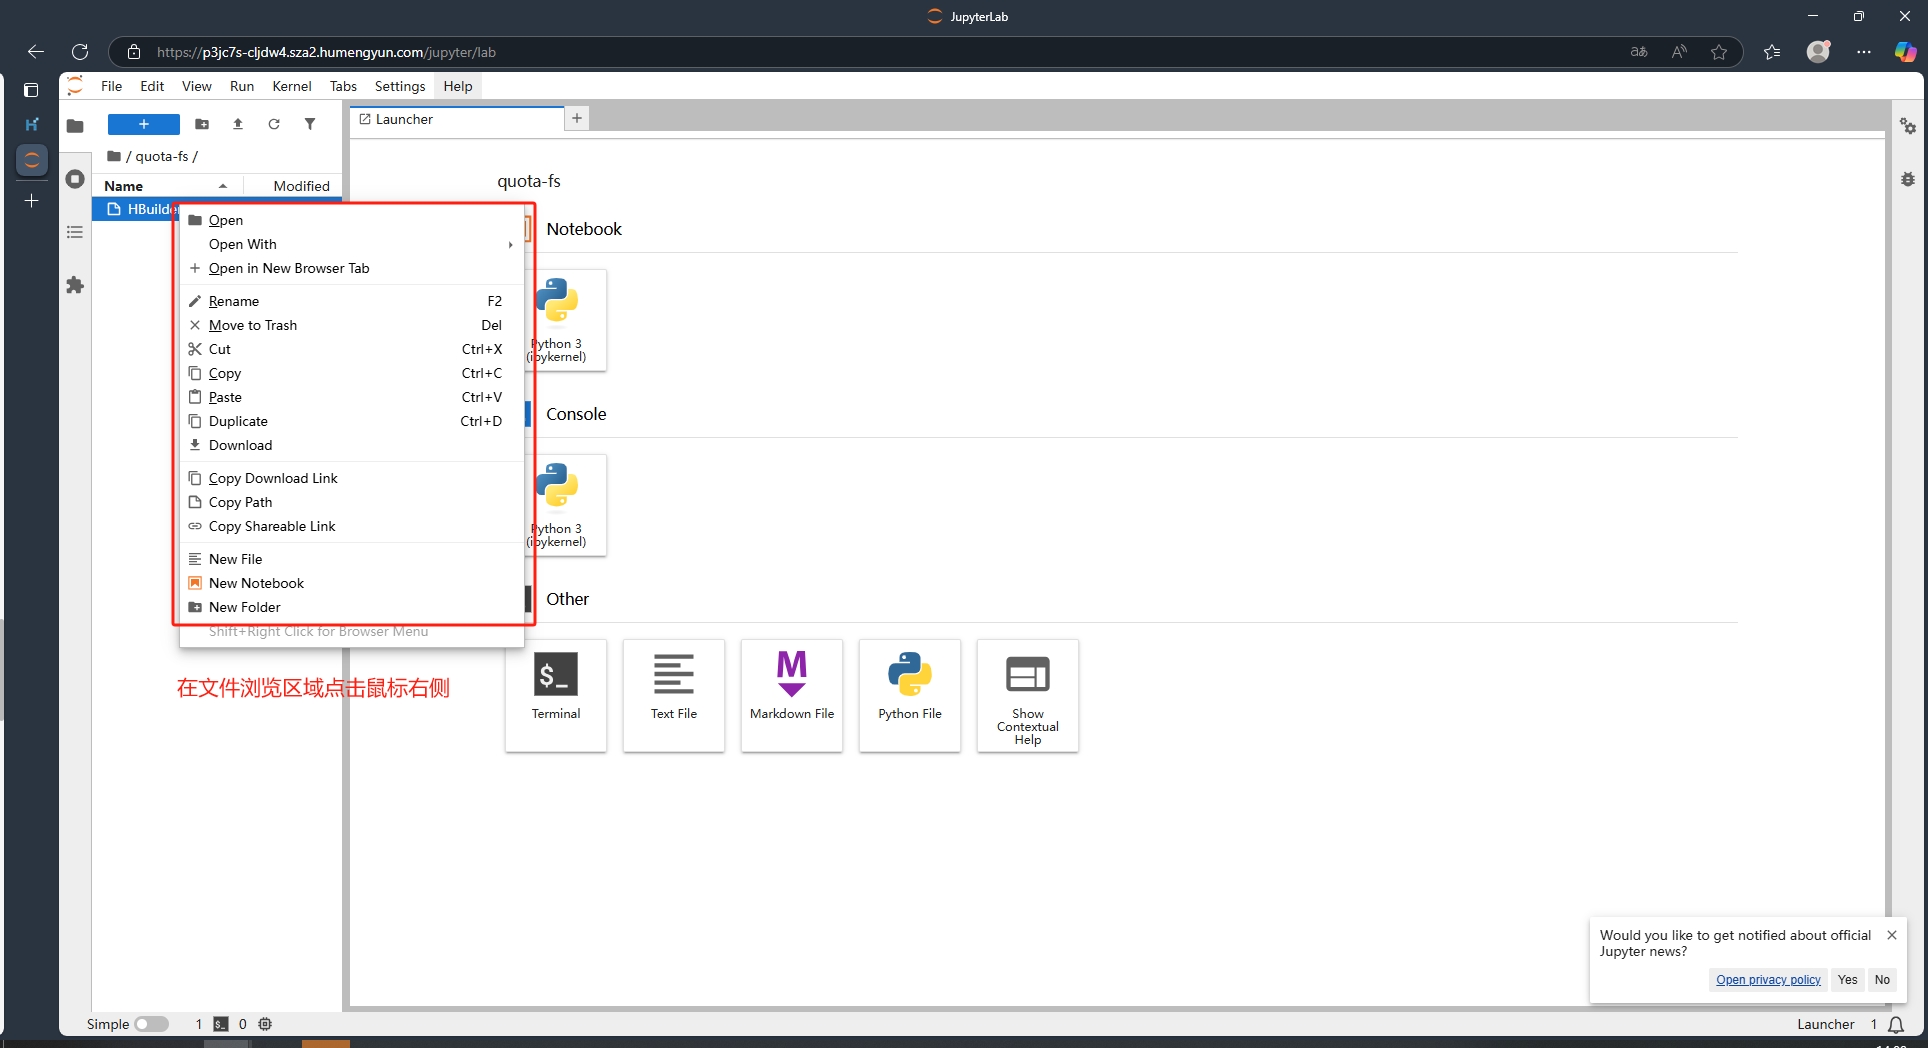This screenshot has width=1928, height=1048.
Task: Launch Python 3 kernel under Console
Action: pyautogui.click(x=557, y=505)
